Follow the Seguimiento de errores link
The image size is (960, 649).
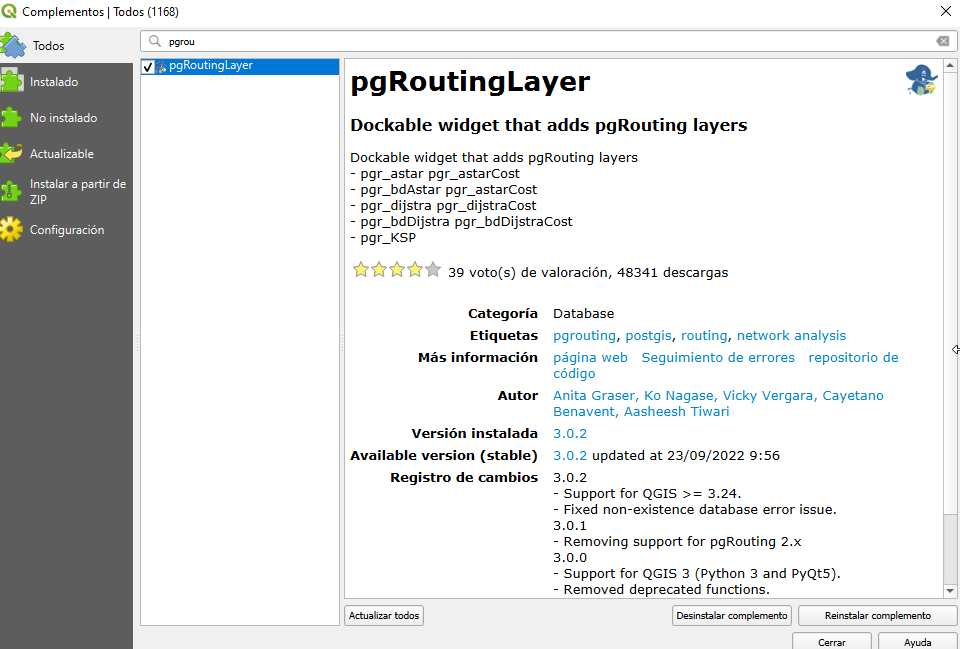718,358
